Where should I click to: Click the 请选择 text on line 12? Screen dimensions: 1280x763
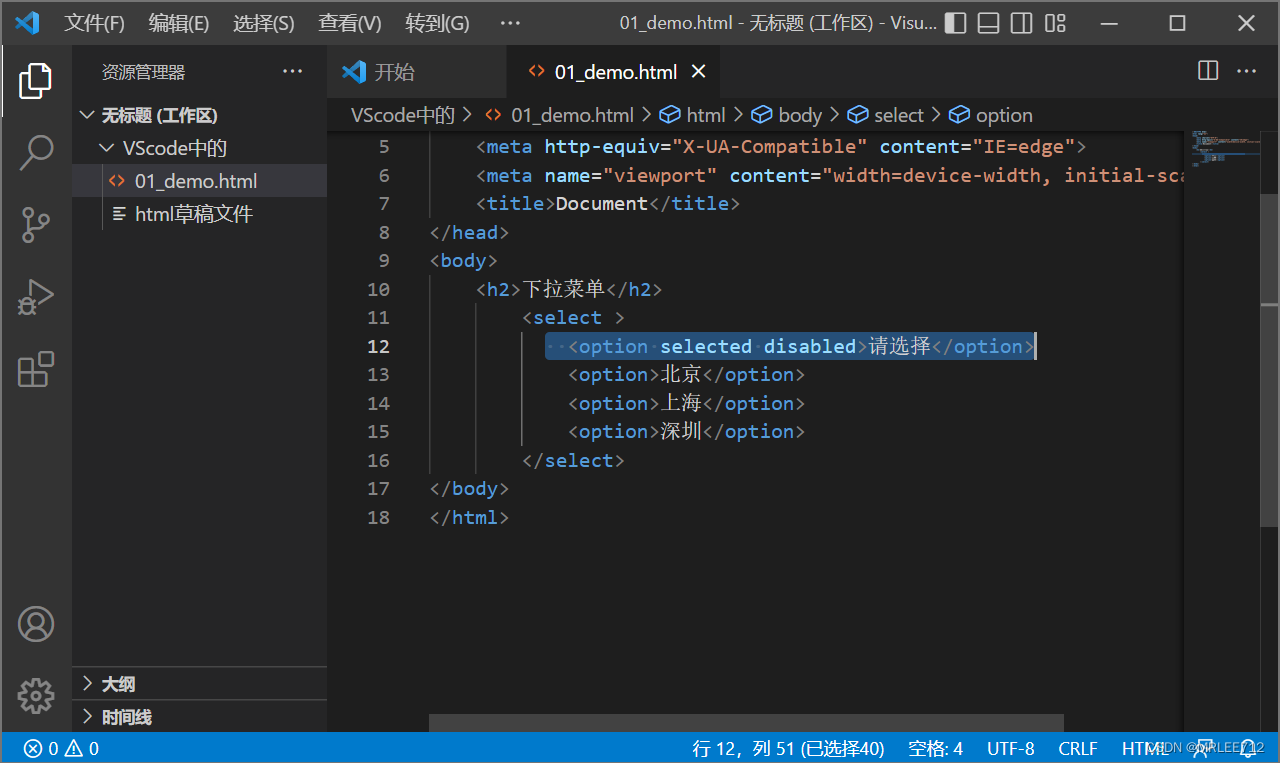coord(900,346)
